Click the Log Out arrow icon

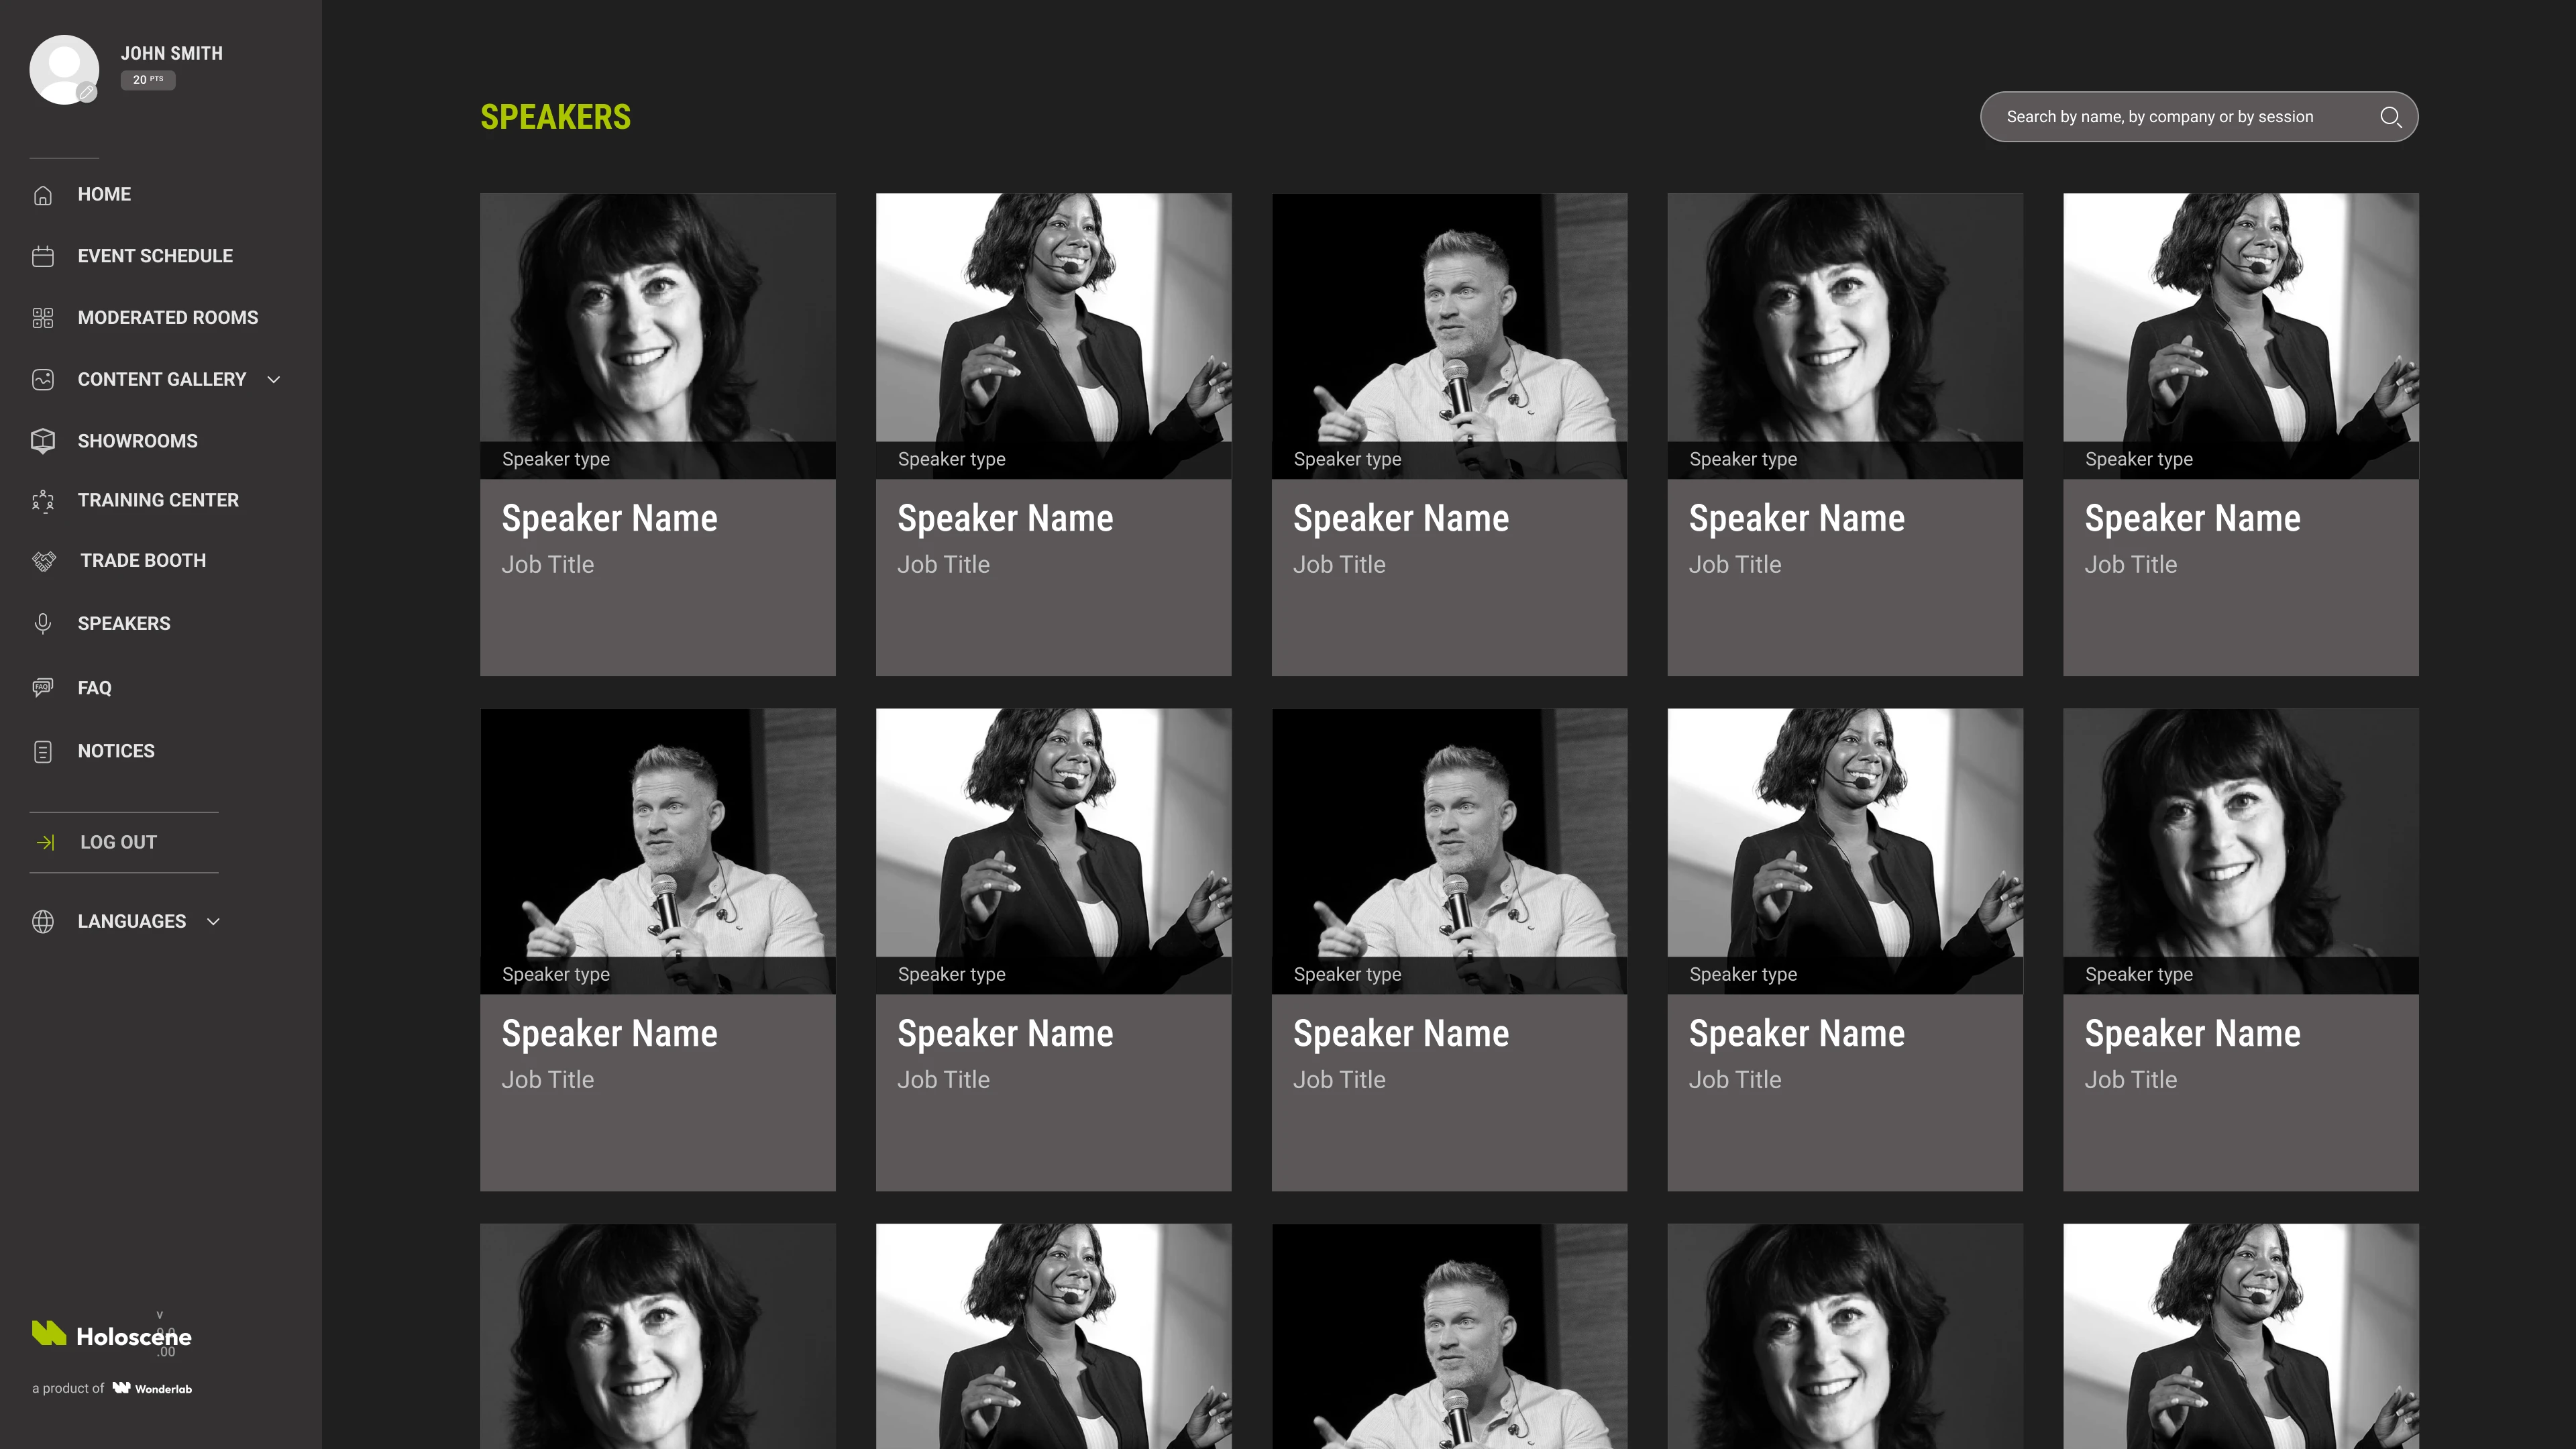46,843
